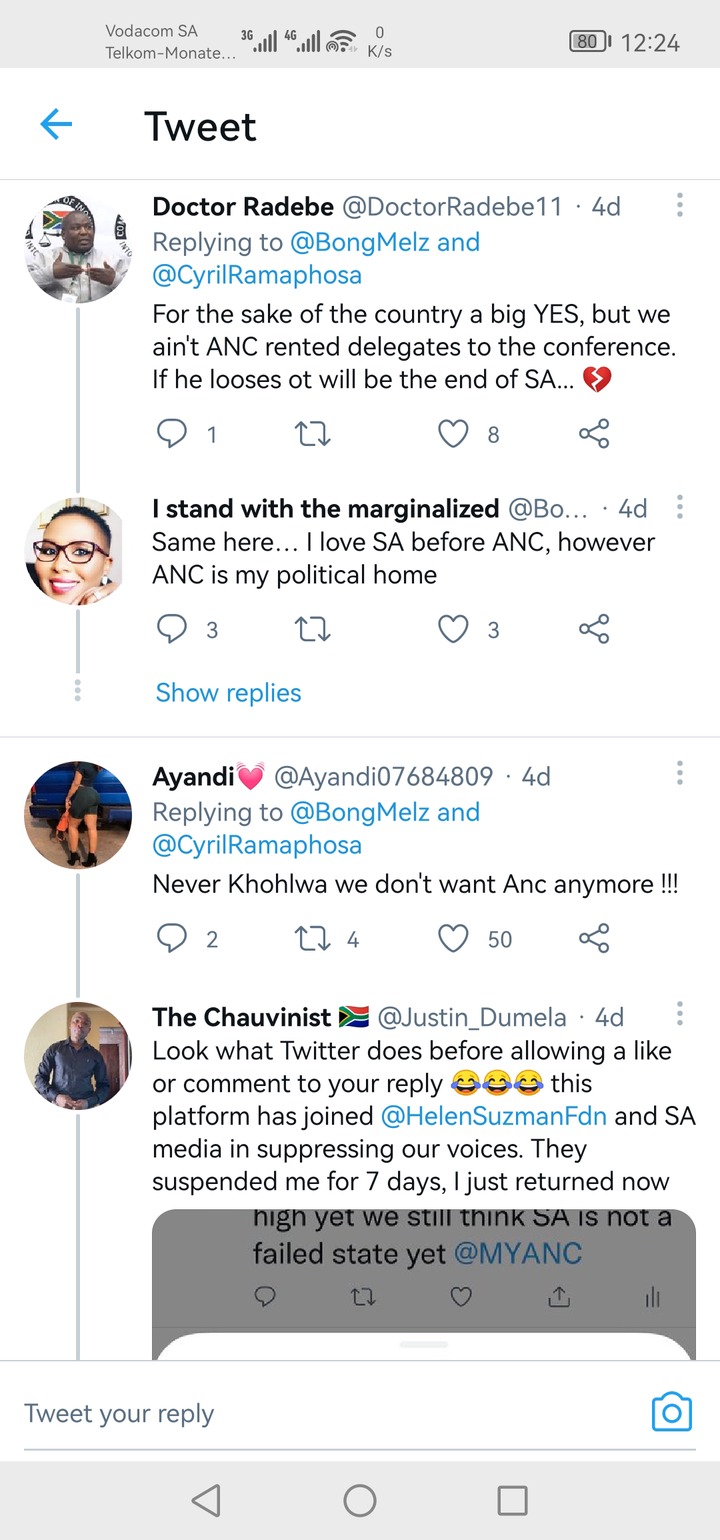Like the 'I stand with the marginalized' tweet
The width and height of the screenshot is (720, 1540).
pos(454,629)
